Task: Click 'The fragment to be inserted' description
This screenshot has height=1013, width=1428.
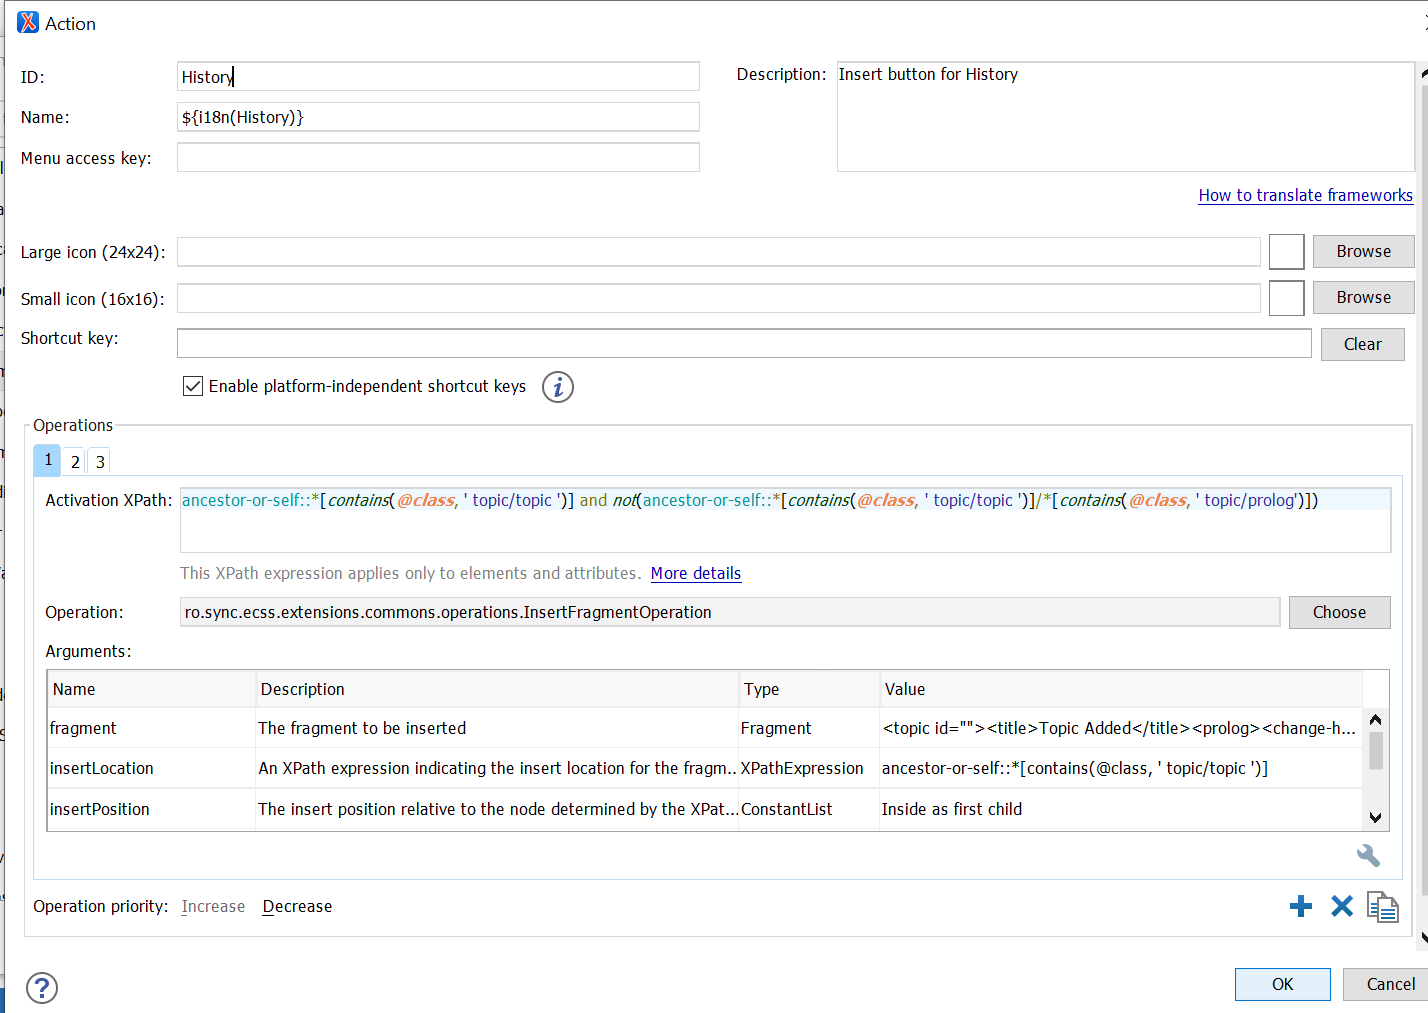Action: point(362,728)
